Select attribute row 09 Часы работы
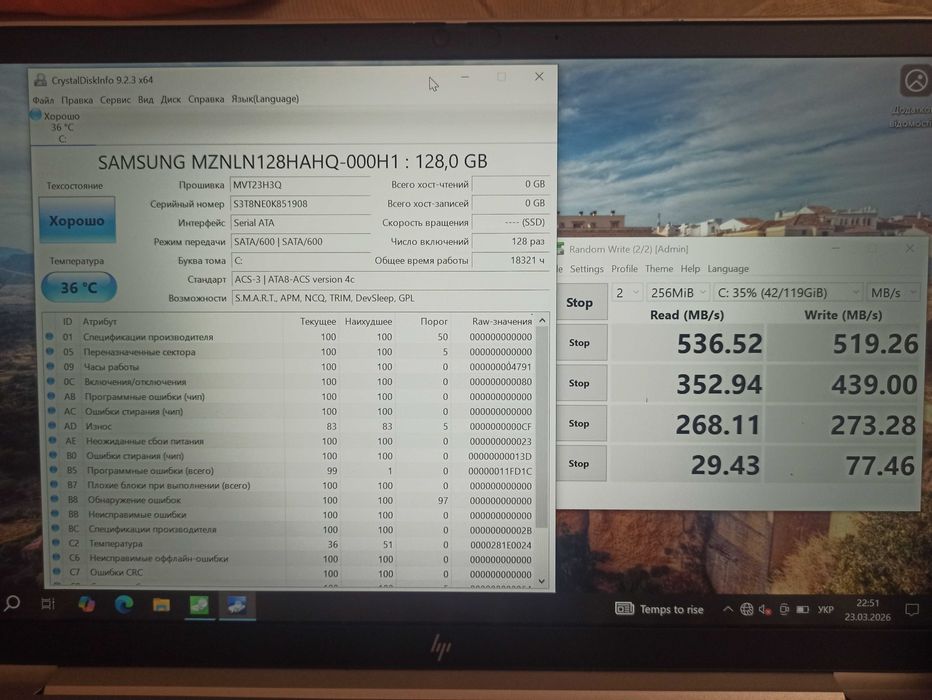Screen dimensions: 932x700 [290, 367]
